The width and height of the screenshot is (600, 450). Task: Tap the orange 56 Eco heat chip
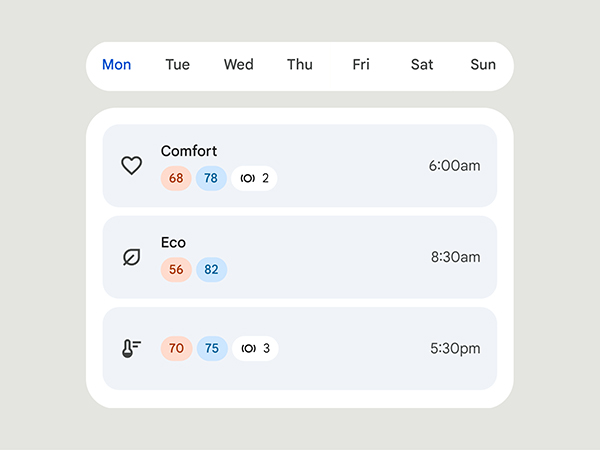[x=176, y=269]
